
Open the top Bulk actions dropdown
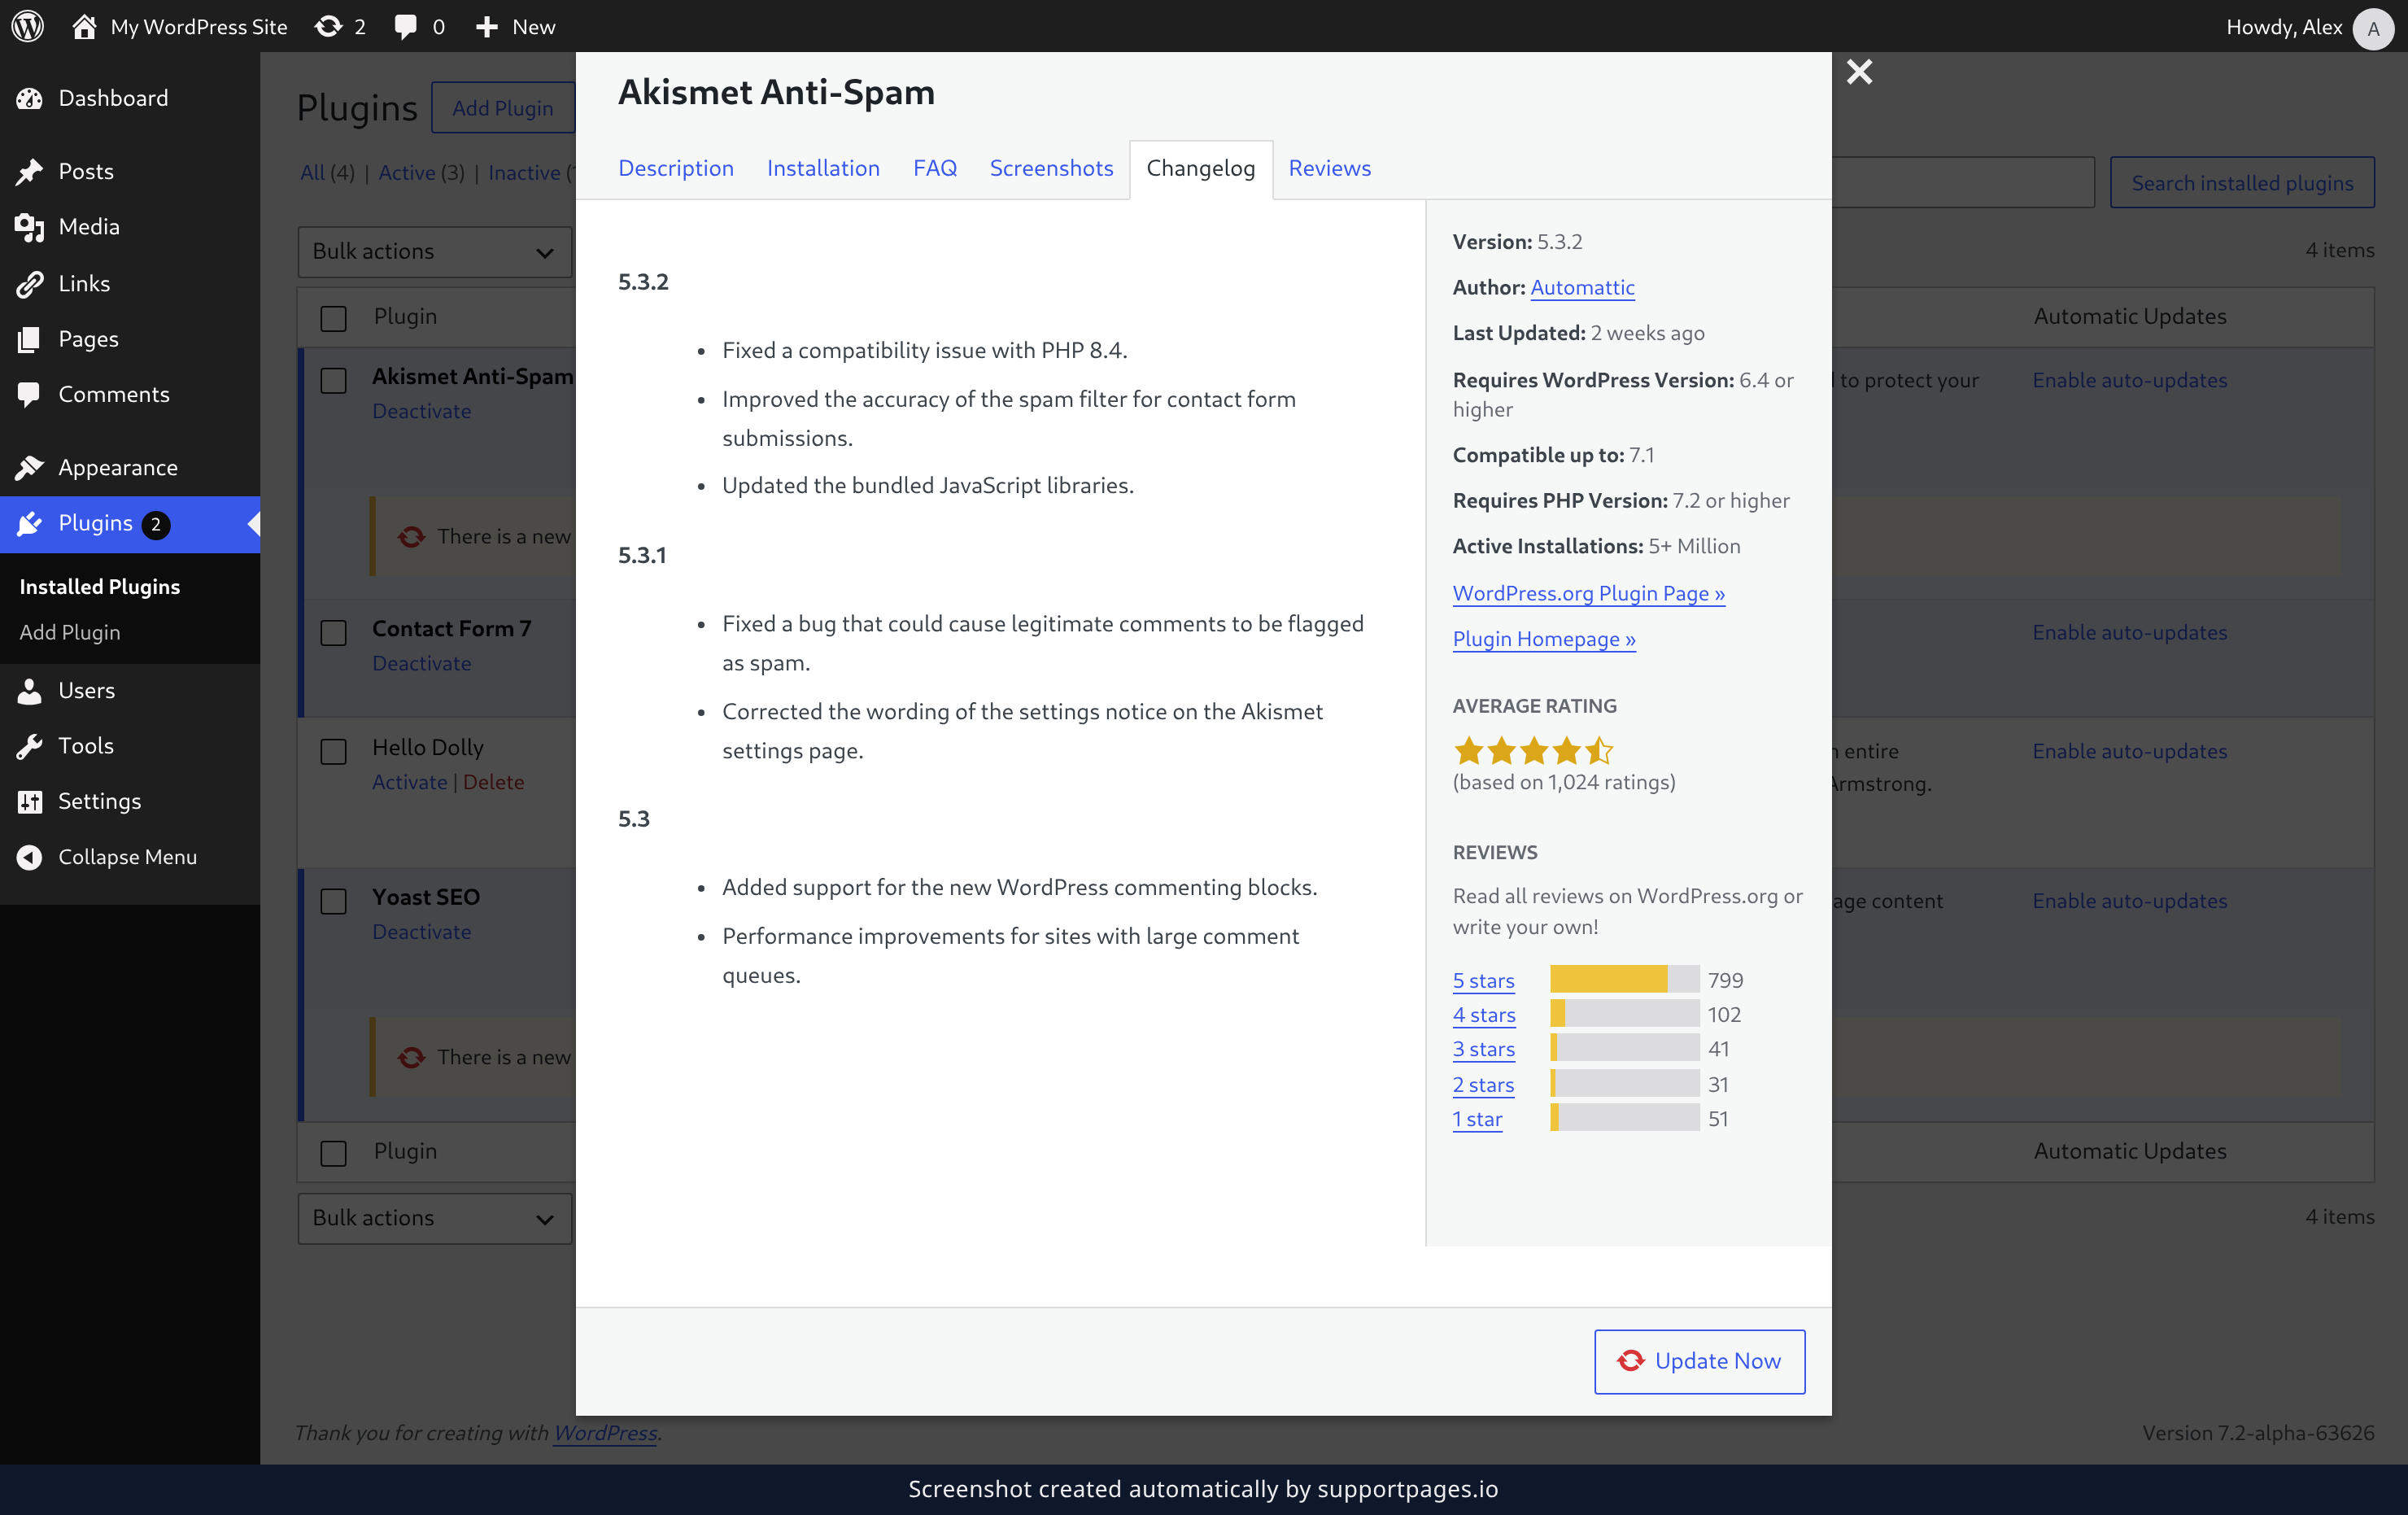point(434,252)
